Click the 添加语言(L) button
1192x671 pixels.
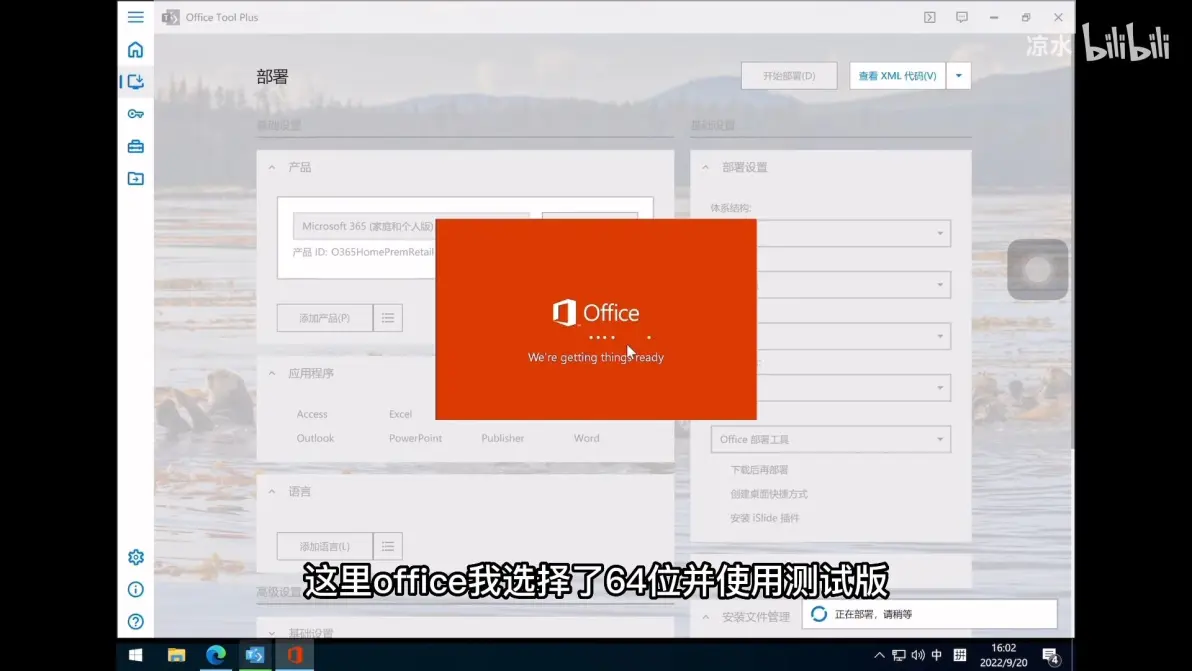coord(325,546)
